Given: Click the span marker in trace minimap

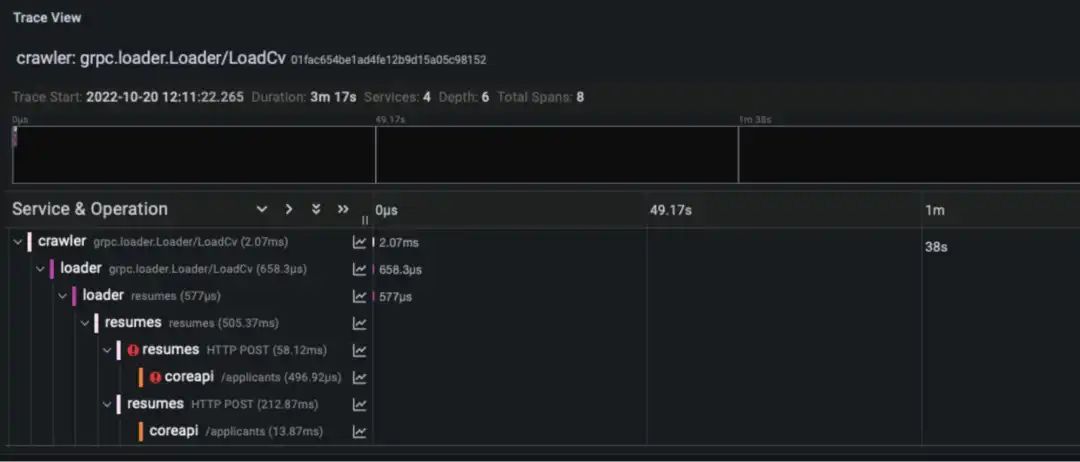Looking at the screenshot, I should (x=14, y=136).
